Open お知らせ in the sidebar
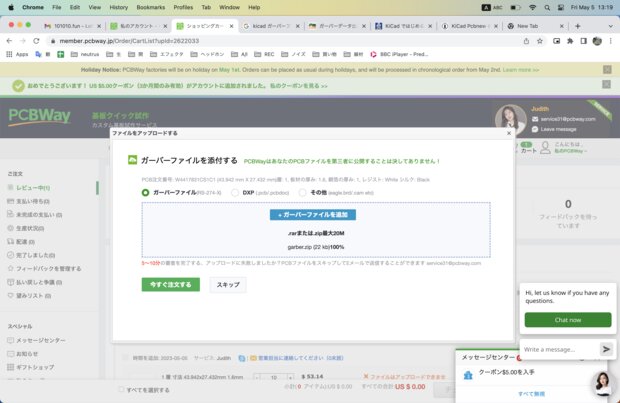This screenshot has width=620, height=403. [26, 354]
